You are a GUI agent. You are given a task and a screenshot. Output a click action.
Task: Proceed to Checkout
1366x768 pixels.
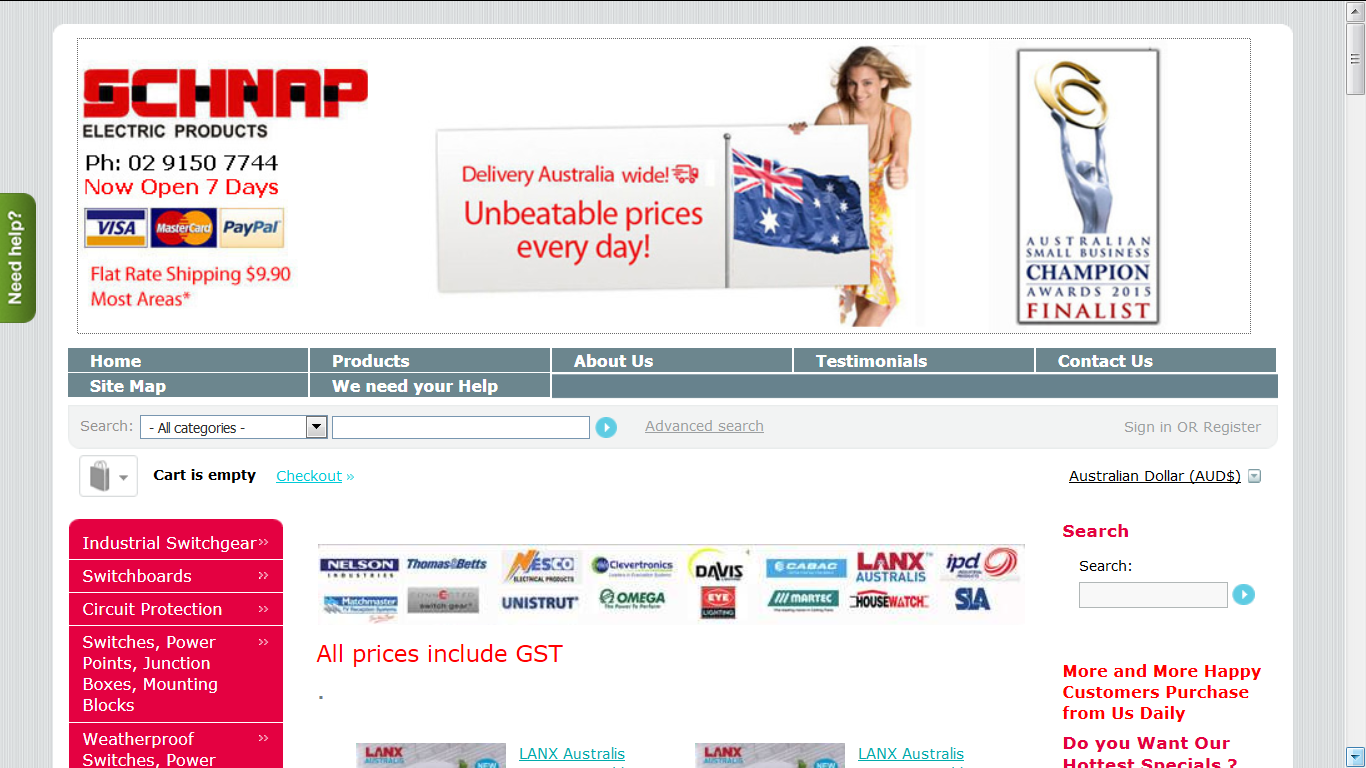pyautogui.click(x=309, y=476)
